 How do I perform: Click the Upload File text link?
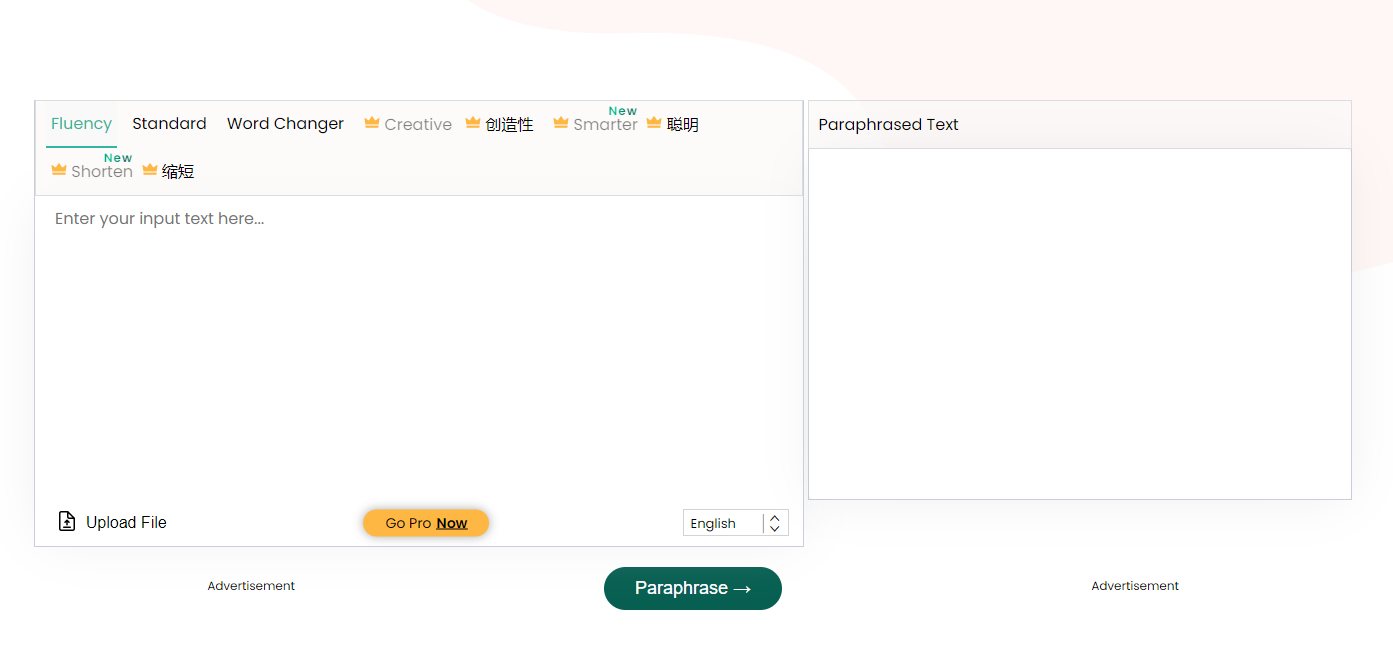pos(126,522)
